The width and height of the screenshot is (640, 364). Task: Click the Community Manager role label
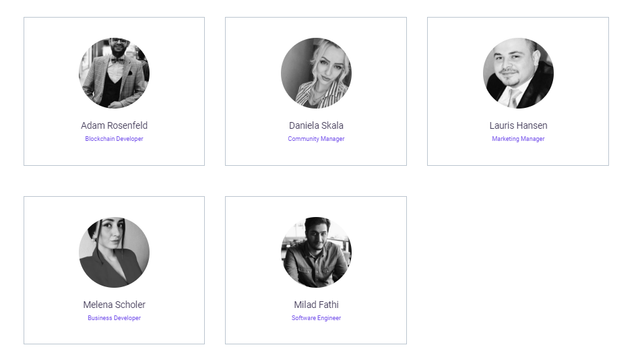[x=316, y=139]
